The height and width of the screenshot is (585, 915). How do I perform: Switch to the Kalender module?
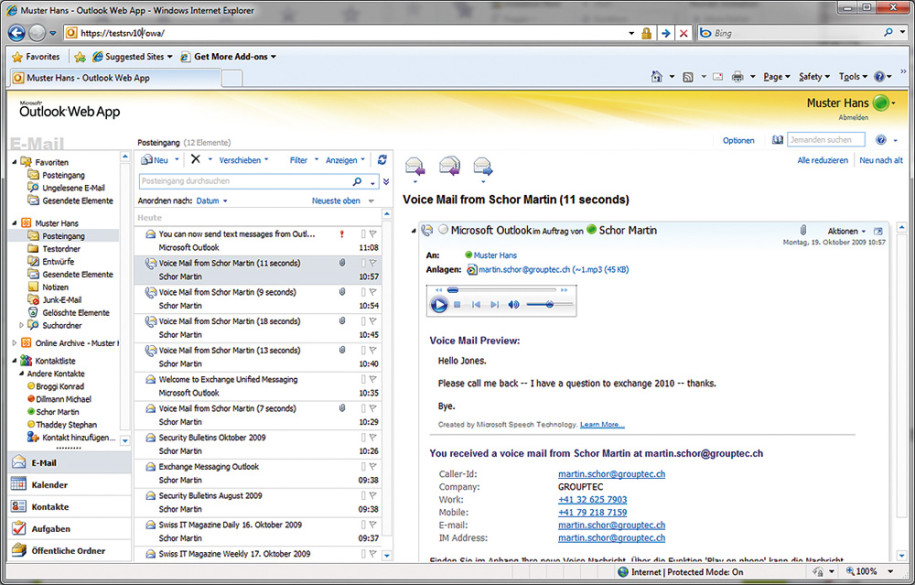(x=69, y=485)
